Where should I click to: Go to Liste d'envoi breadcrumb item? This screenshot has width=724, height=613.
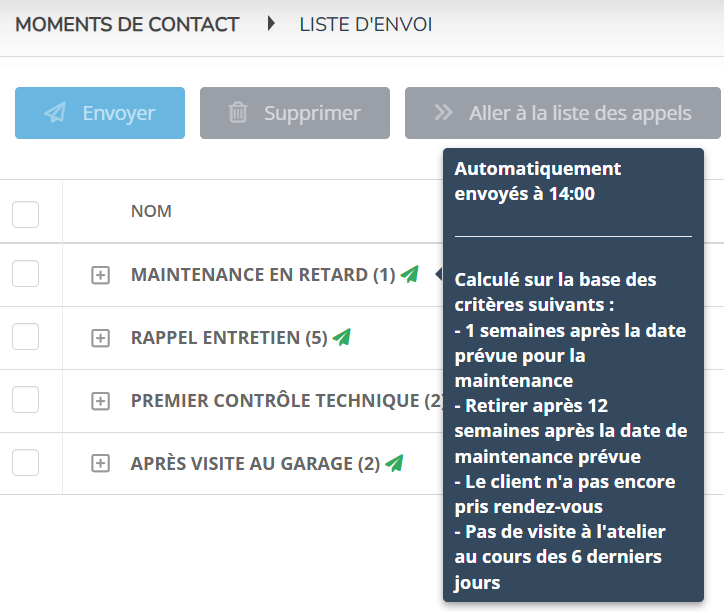click(x=366, y=24)
